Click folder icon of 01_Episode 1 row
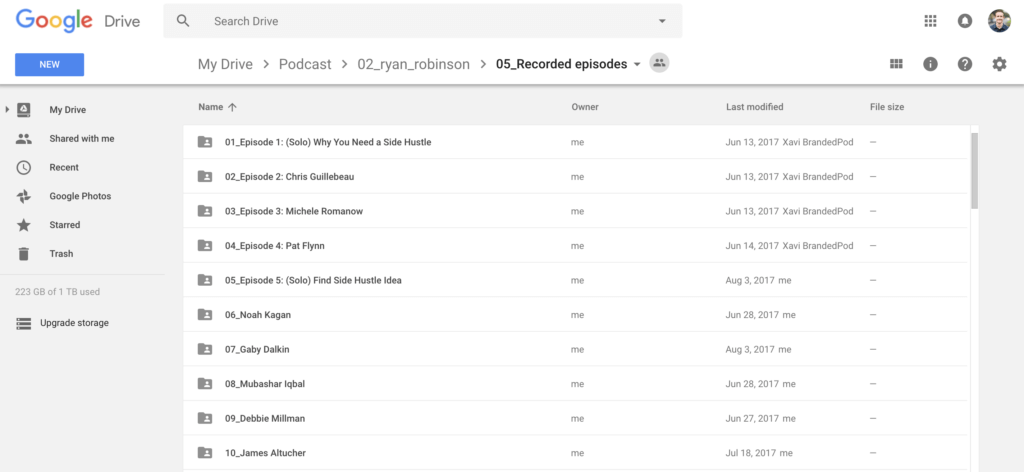1024x472 pixels. (x=205, y=142)
